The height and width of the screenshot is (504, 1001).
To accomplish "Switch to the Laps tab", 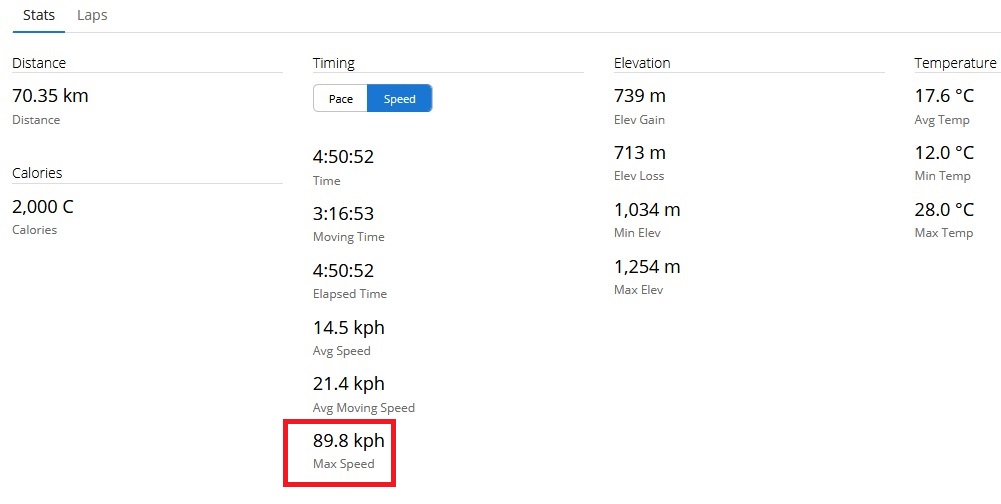I will coord(92,15).
